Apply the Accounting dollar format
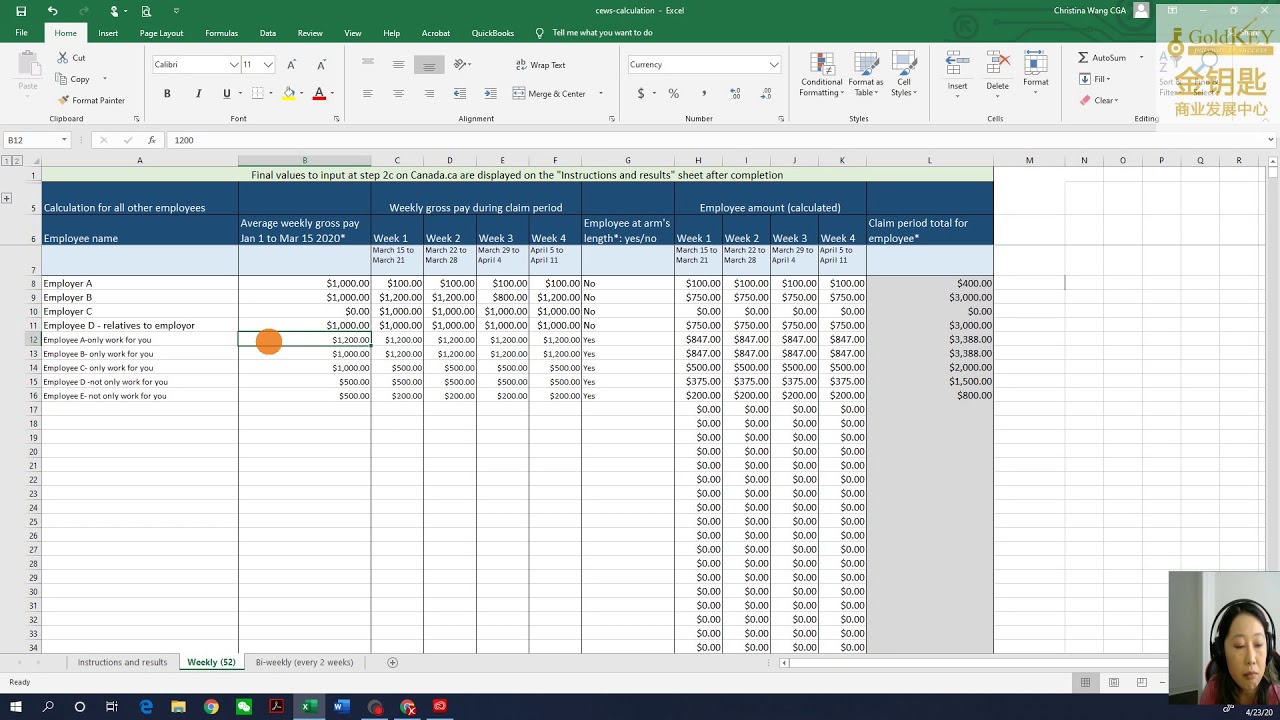The width and height of the screenshot is (1280, 720). 641,93
